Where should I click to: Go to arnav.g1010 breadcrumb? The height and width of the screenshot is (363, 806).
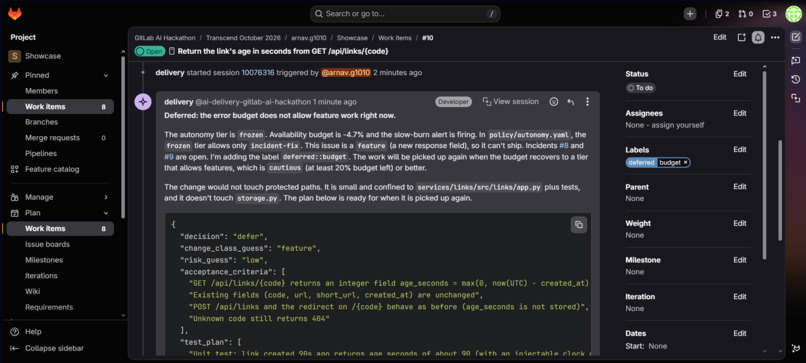[309, 38]
